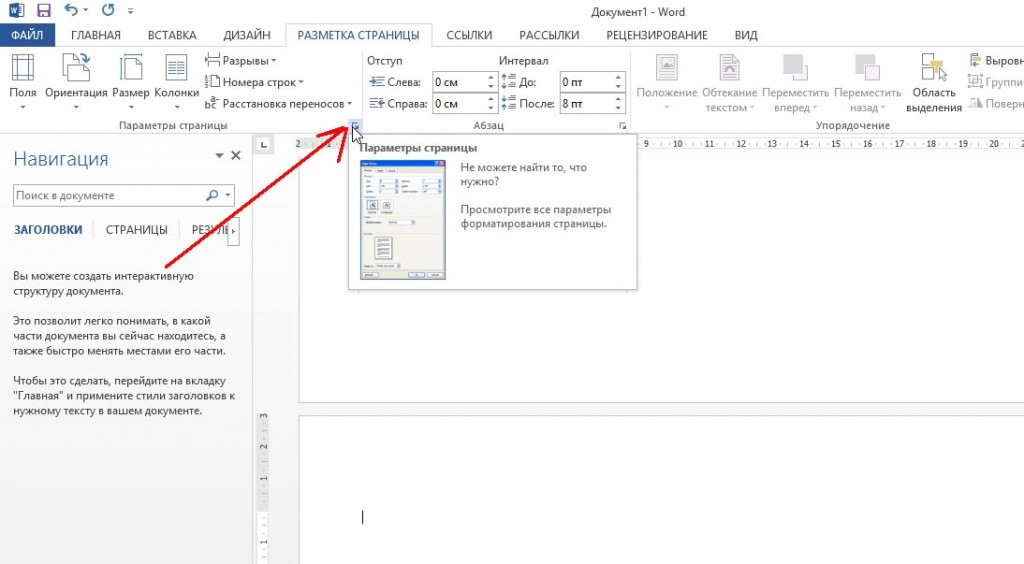This screenshot has width=1024, height=564.
Task: Decrease the Справа indent with down arrow
Action: tap(491, 108)
